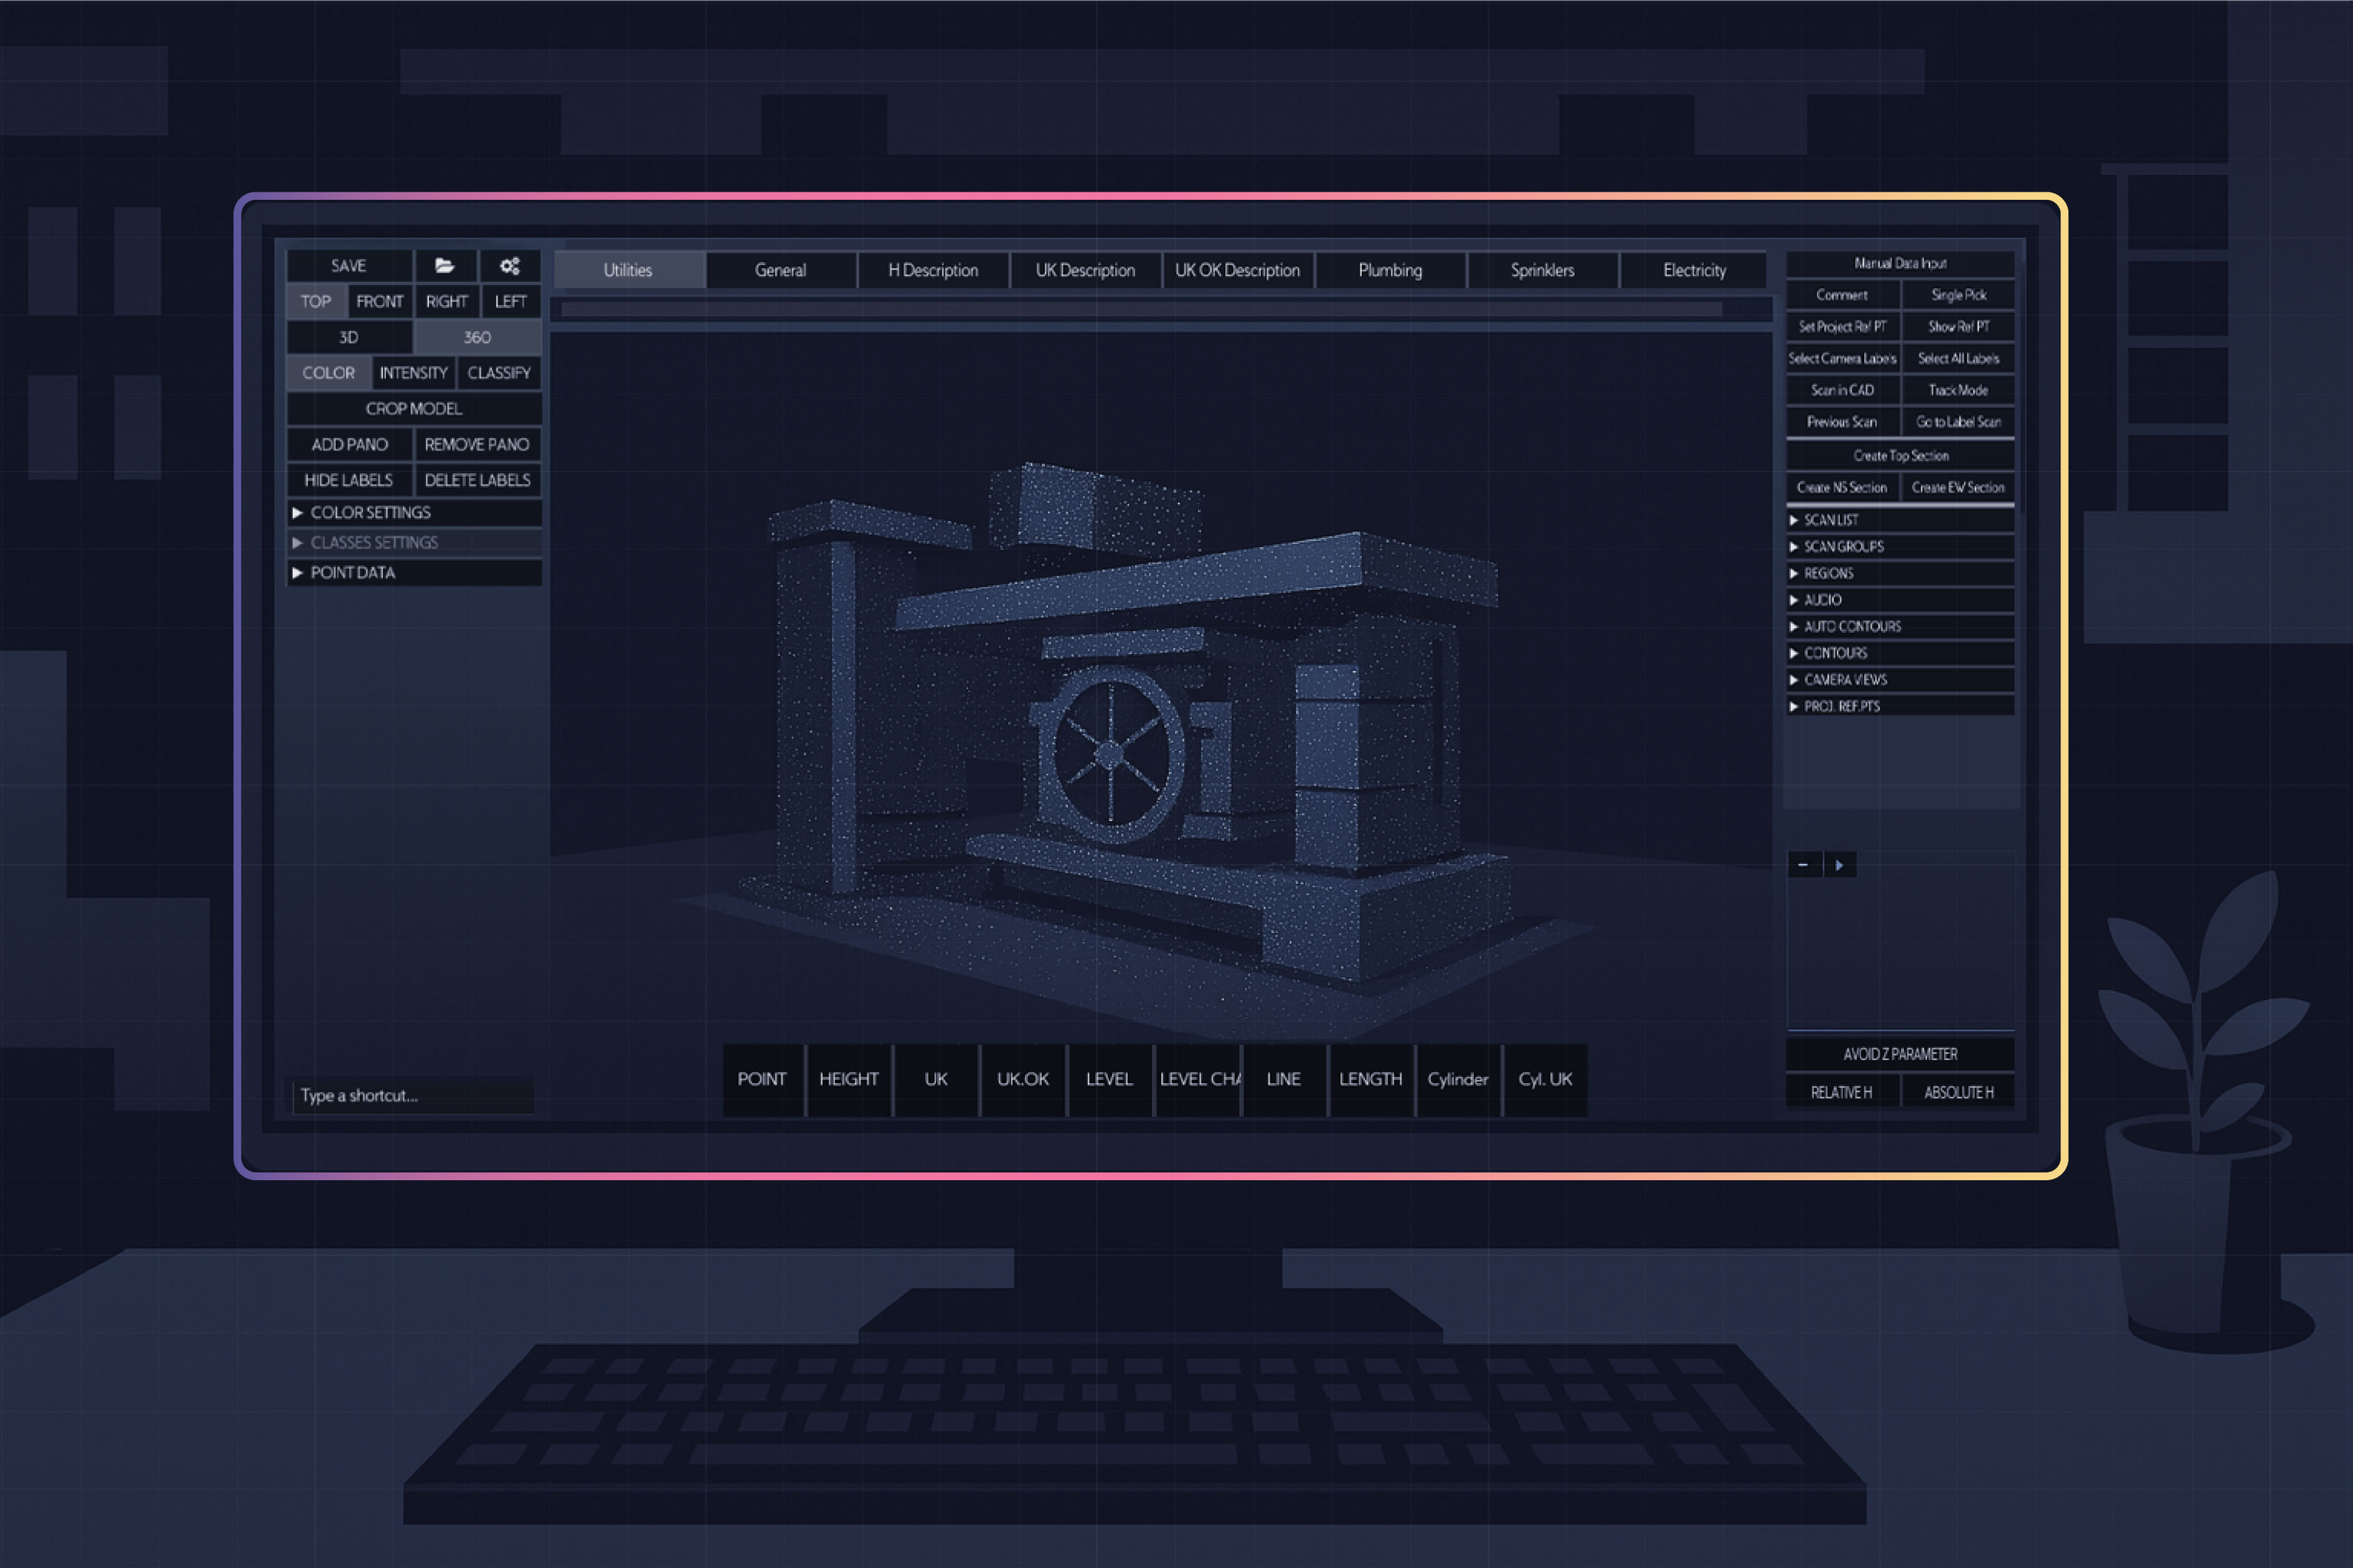Screen dimensions: 2353x1568
Task: Open settings via the gears icon
Action: 510,266
